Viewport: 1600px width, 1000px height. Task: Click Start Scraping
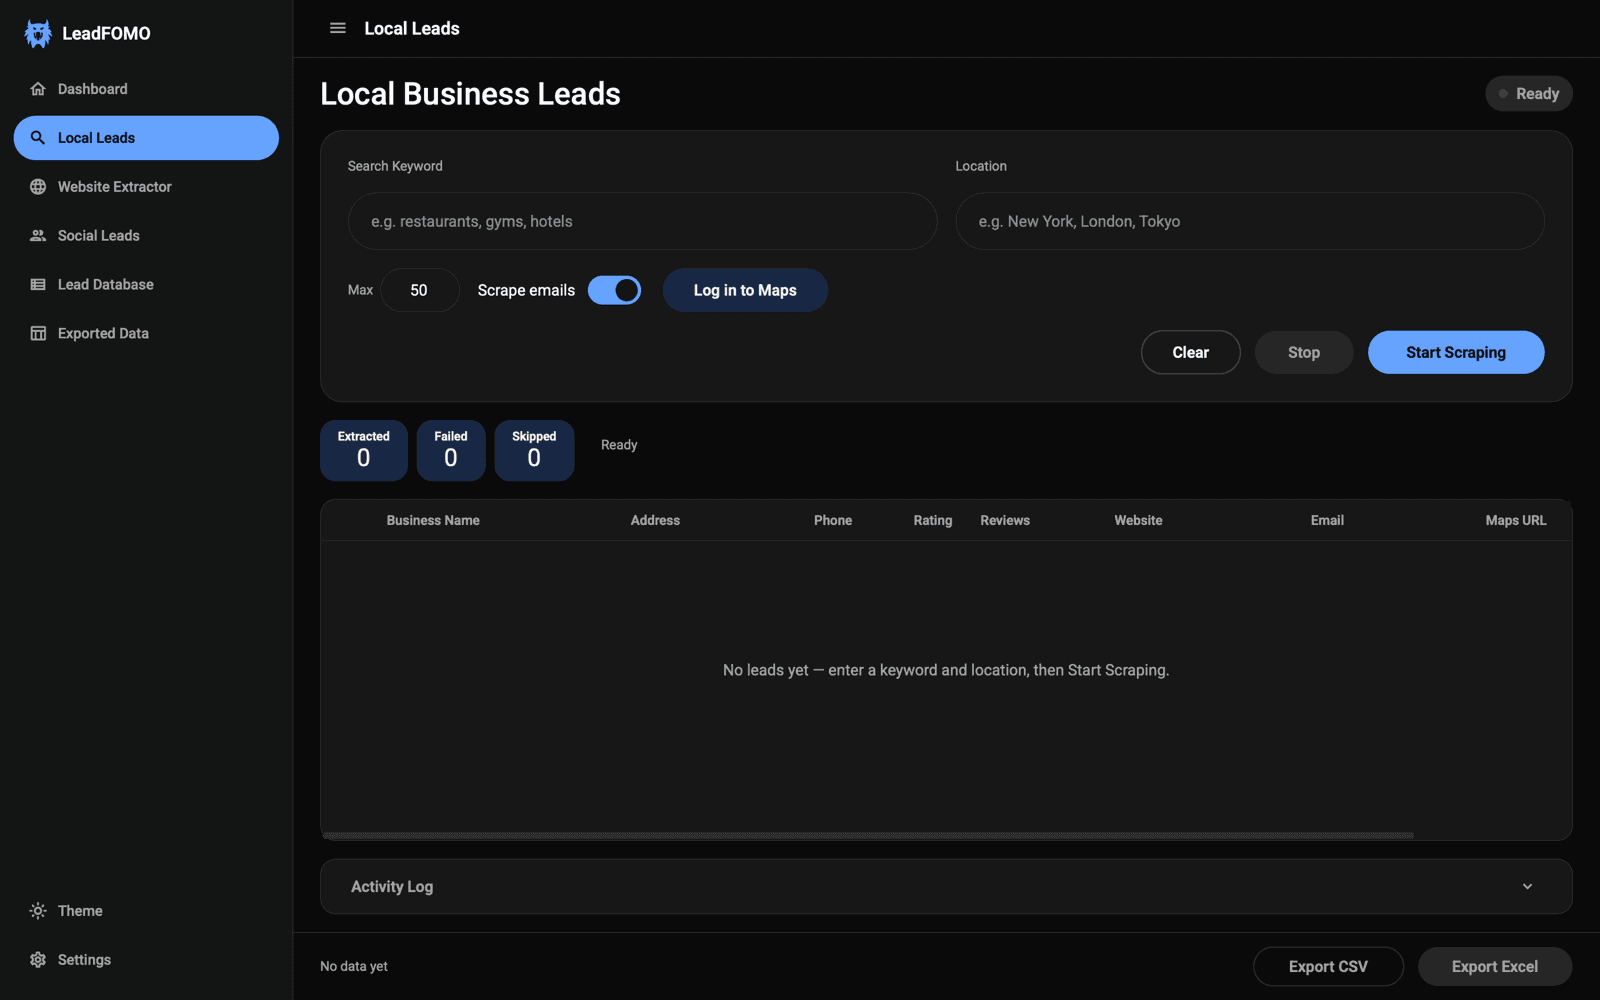tap(1456, 352)
